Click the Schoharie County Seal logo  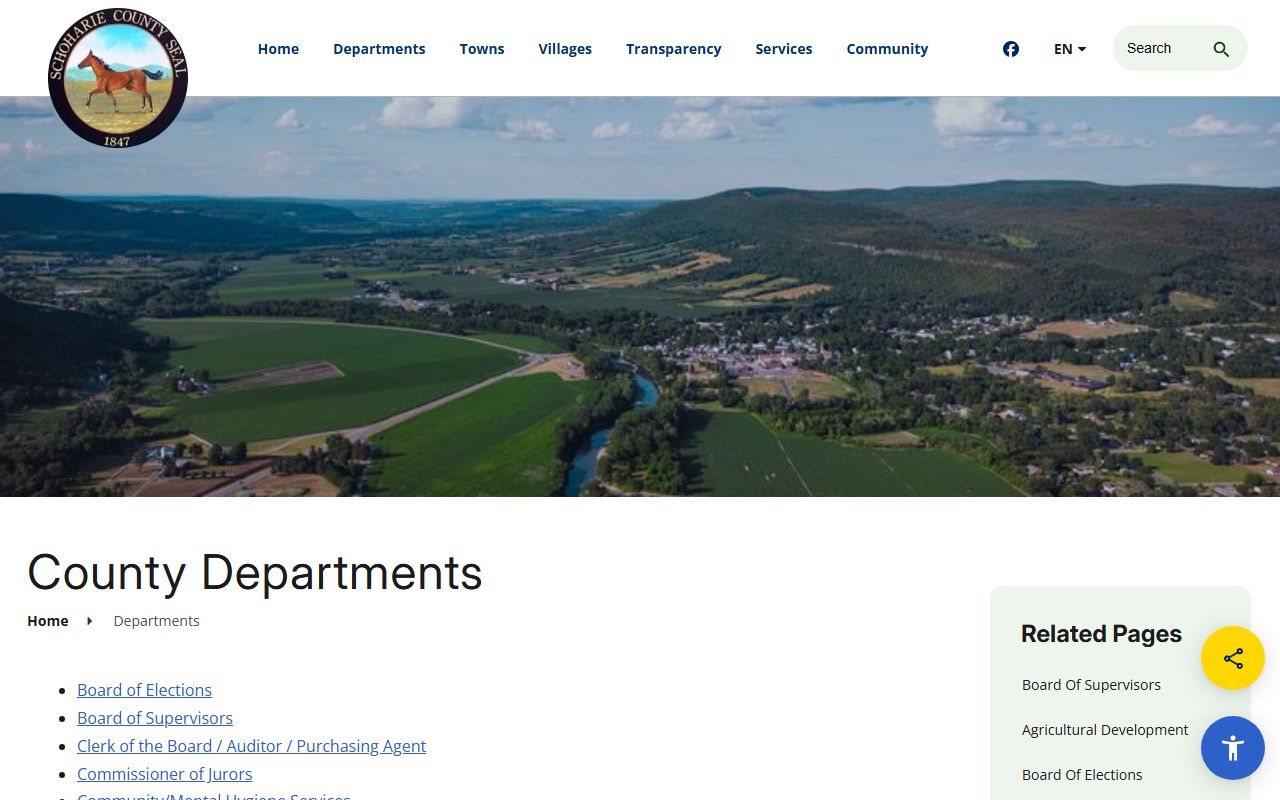pos(118,78)
